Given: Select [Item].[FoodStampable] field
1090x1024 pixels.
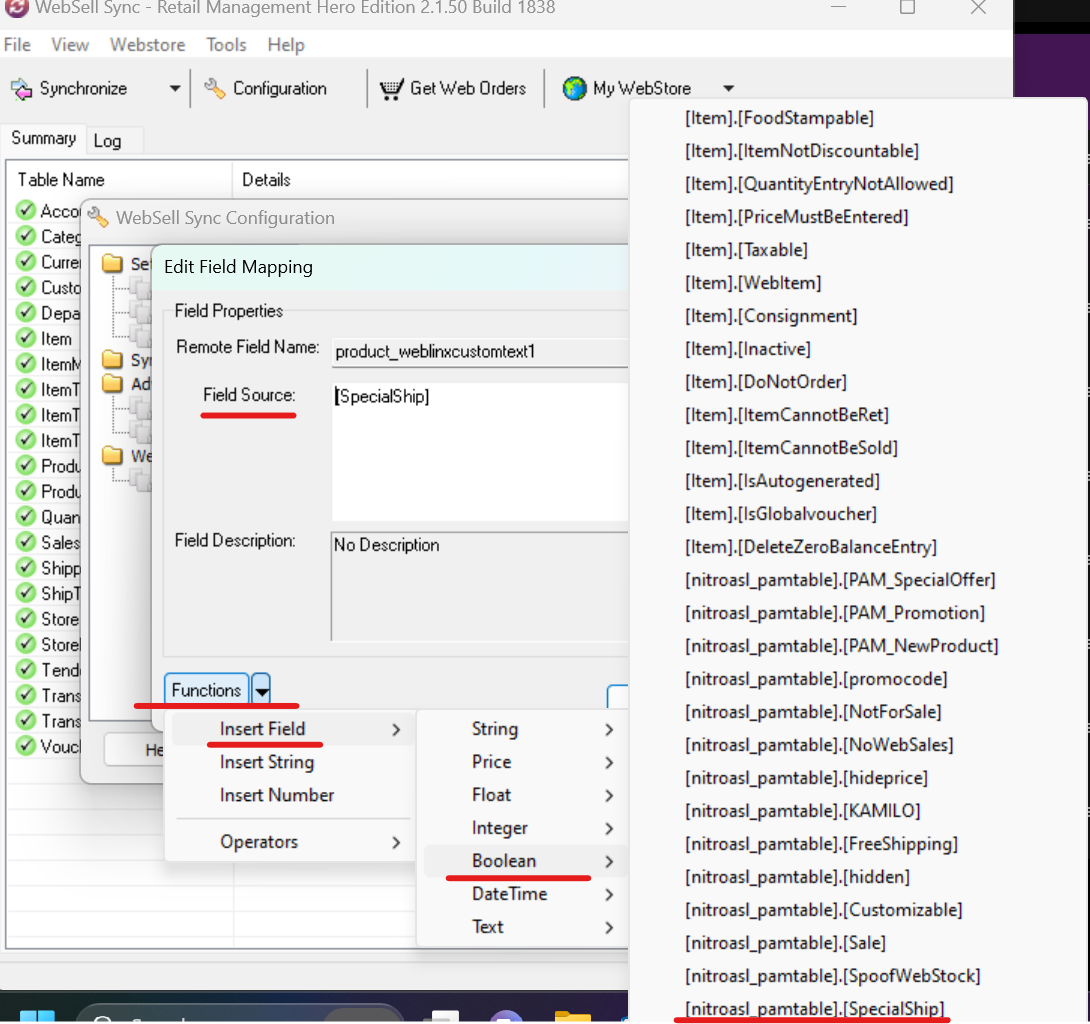Looking at the screenshot, I should pos(779,117).
